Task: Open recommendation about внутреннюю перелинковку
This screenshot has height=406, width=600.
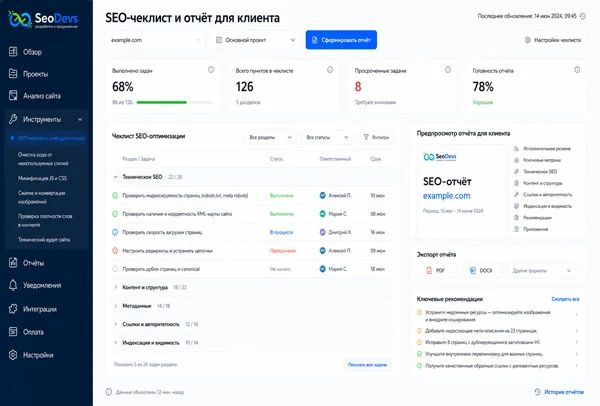Action: pos(497,354)
